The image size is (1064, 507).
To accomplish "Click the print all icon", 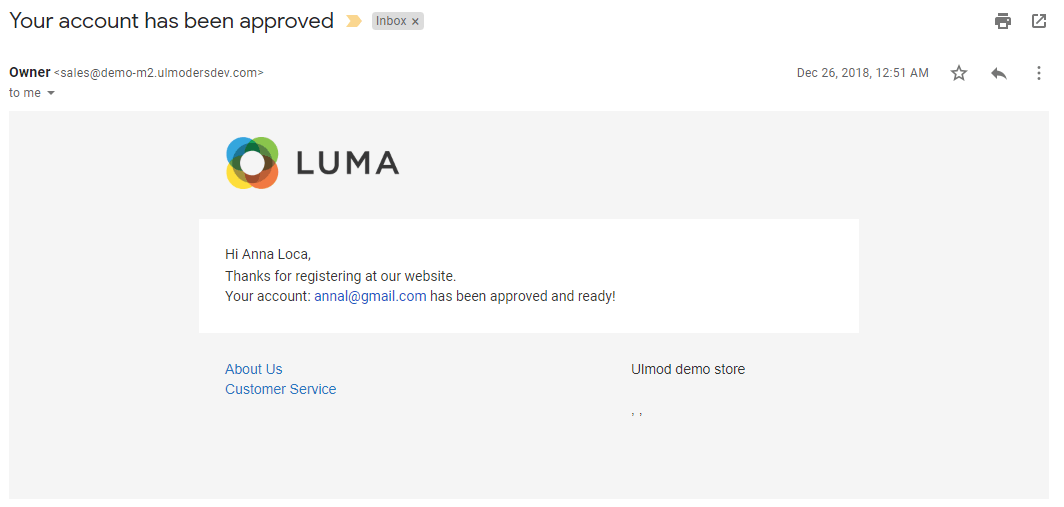I will [1002, 21].
